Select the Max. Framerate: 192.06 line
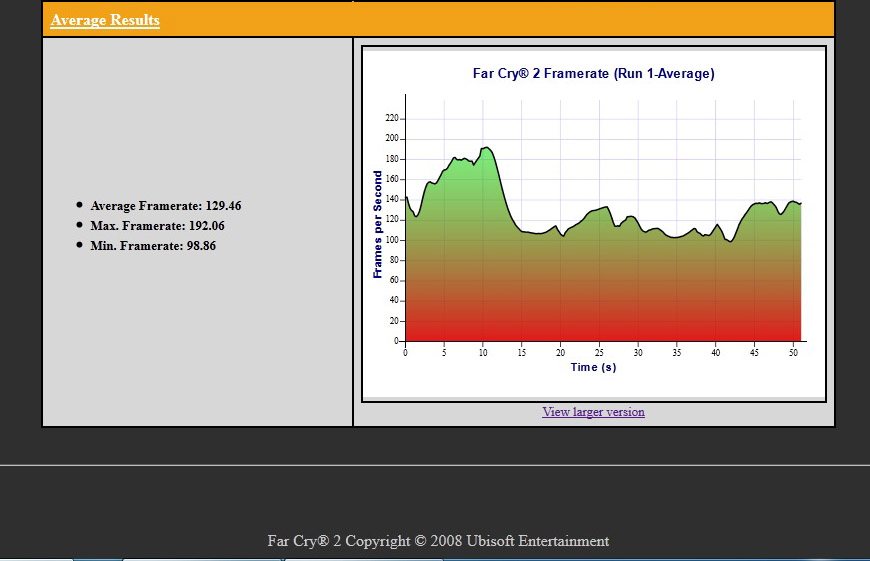870x561 pixels. (x=157, y=226)
